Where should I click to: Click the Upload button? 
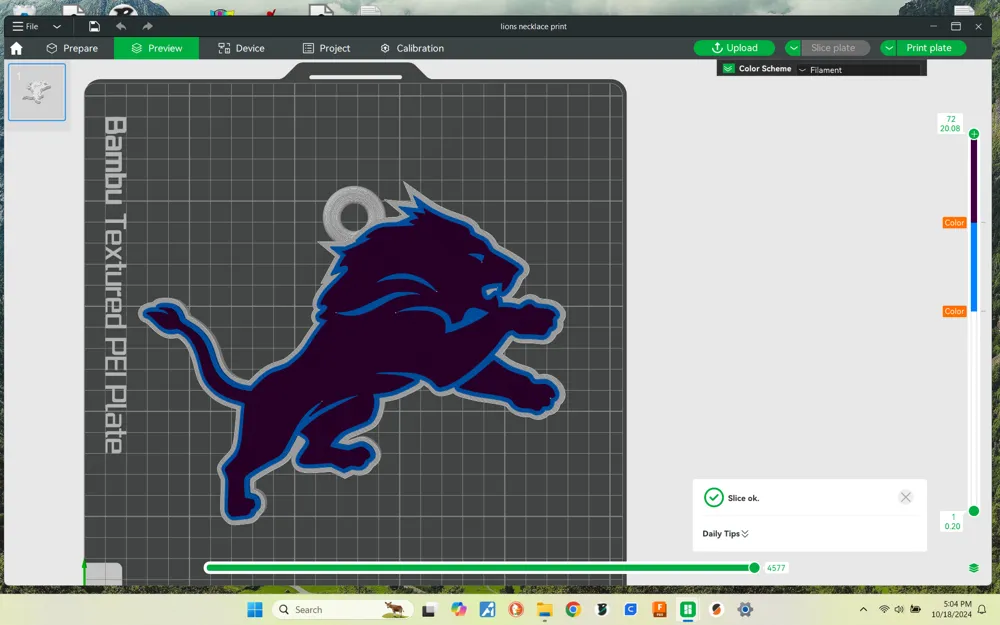tap(734, 48)
